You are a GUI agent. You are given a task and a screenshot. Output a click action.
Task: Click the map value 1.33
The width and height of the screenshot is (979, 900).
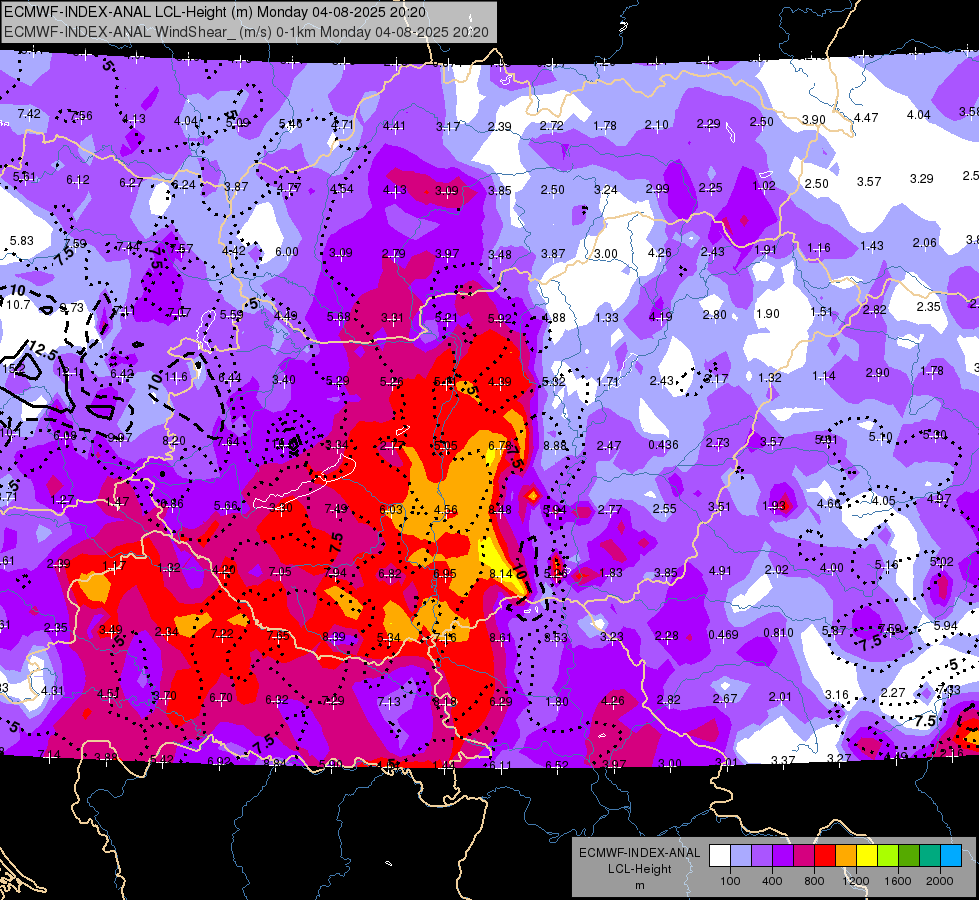coord(606,318)
